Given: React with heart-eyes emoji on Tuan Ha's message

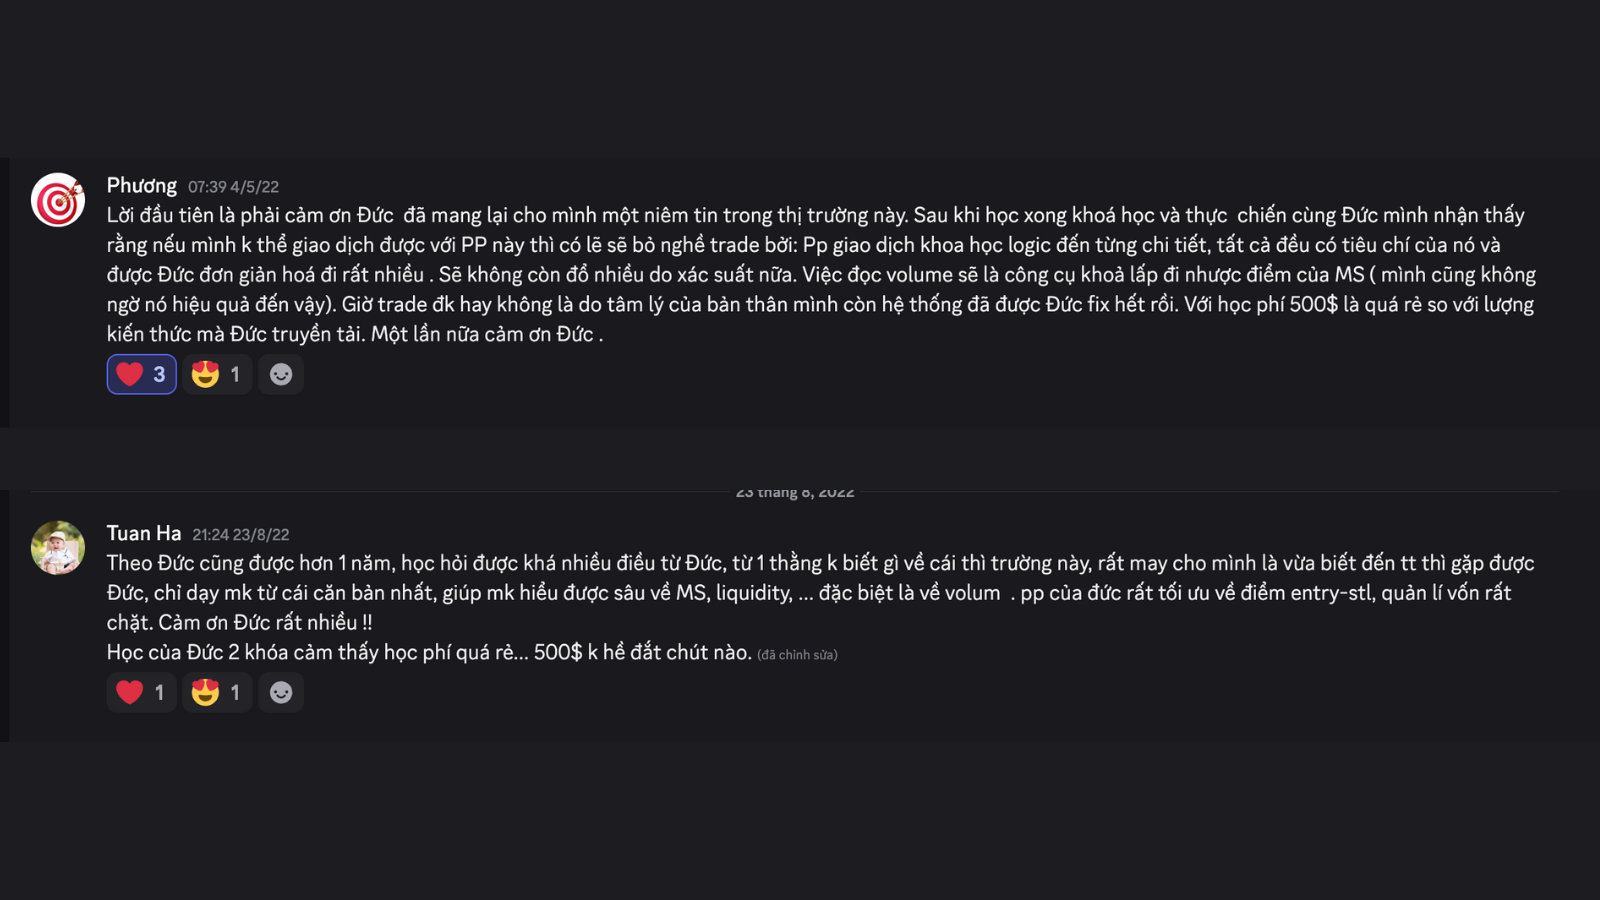Looking at the screenshot, I should click(217, 692).
